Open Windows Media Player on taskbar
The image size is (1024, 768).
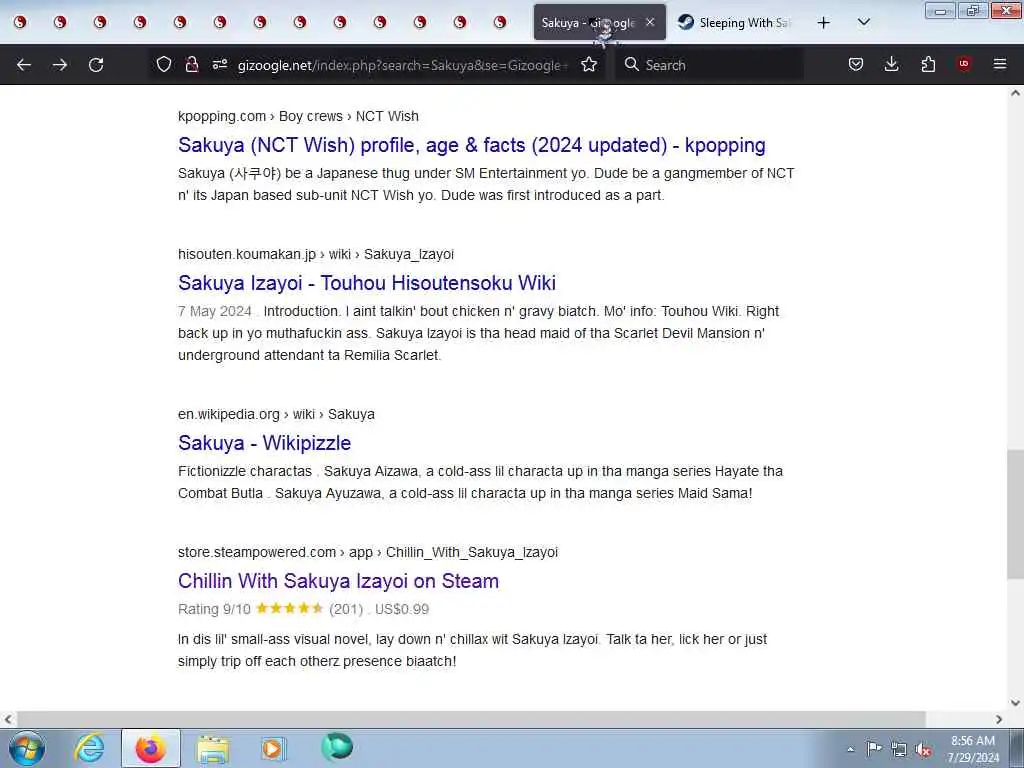point(273,748)
